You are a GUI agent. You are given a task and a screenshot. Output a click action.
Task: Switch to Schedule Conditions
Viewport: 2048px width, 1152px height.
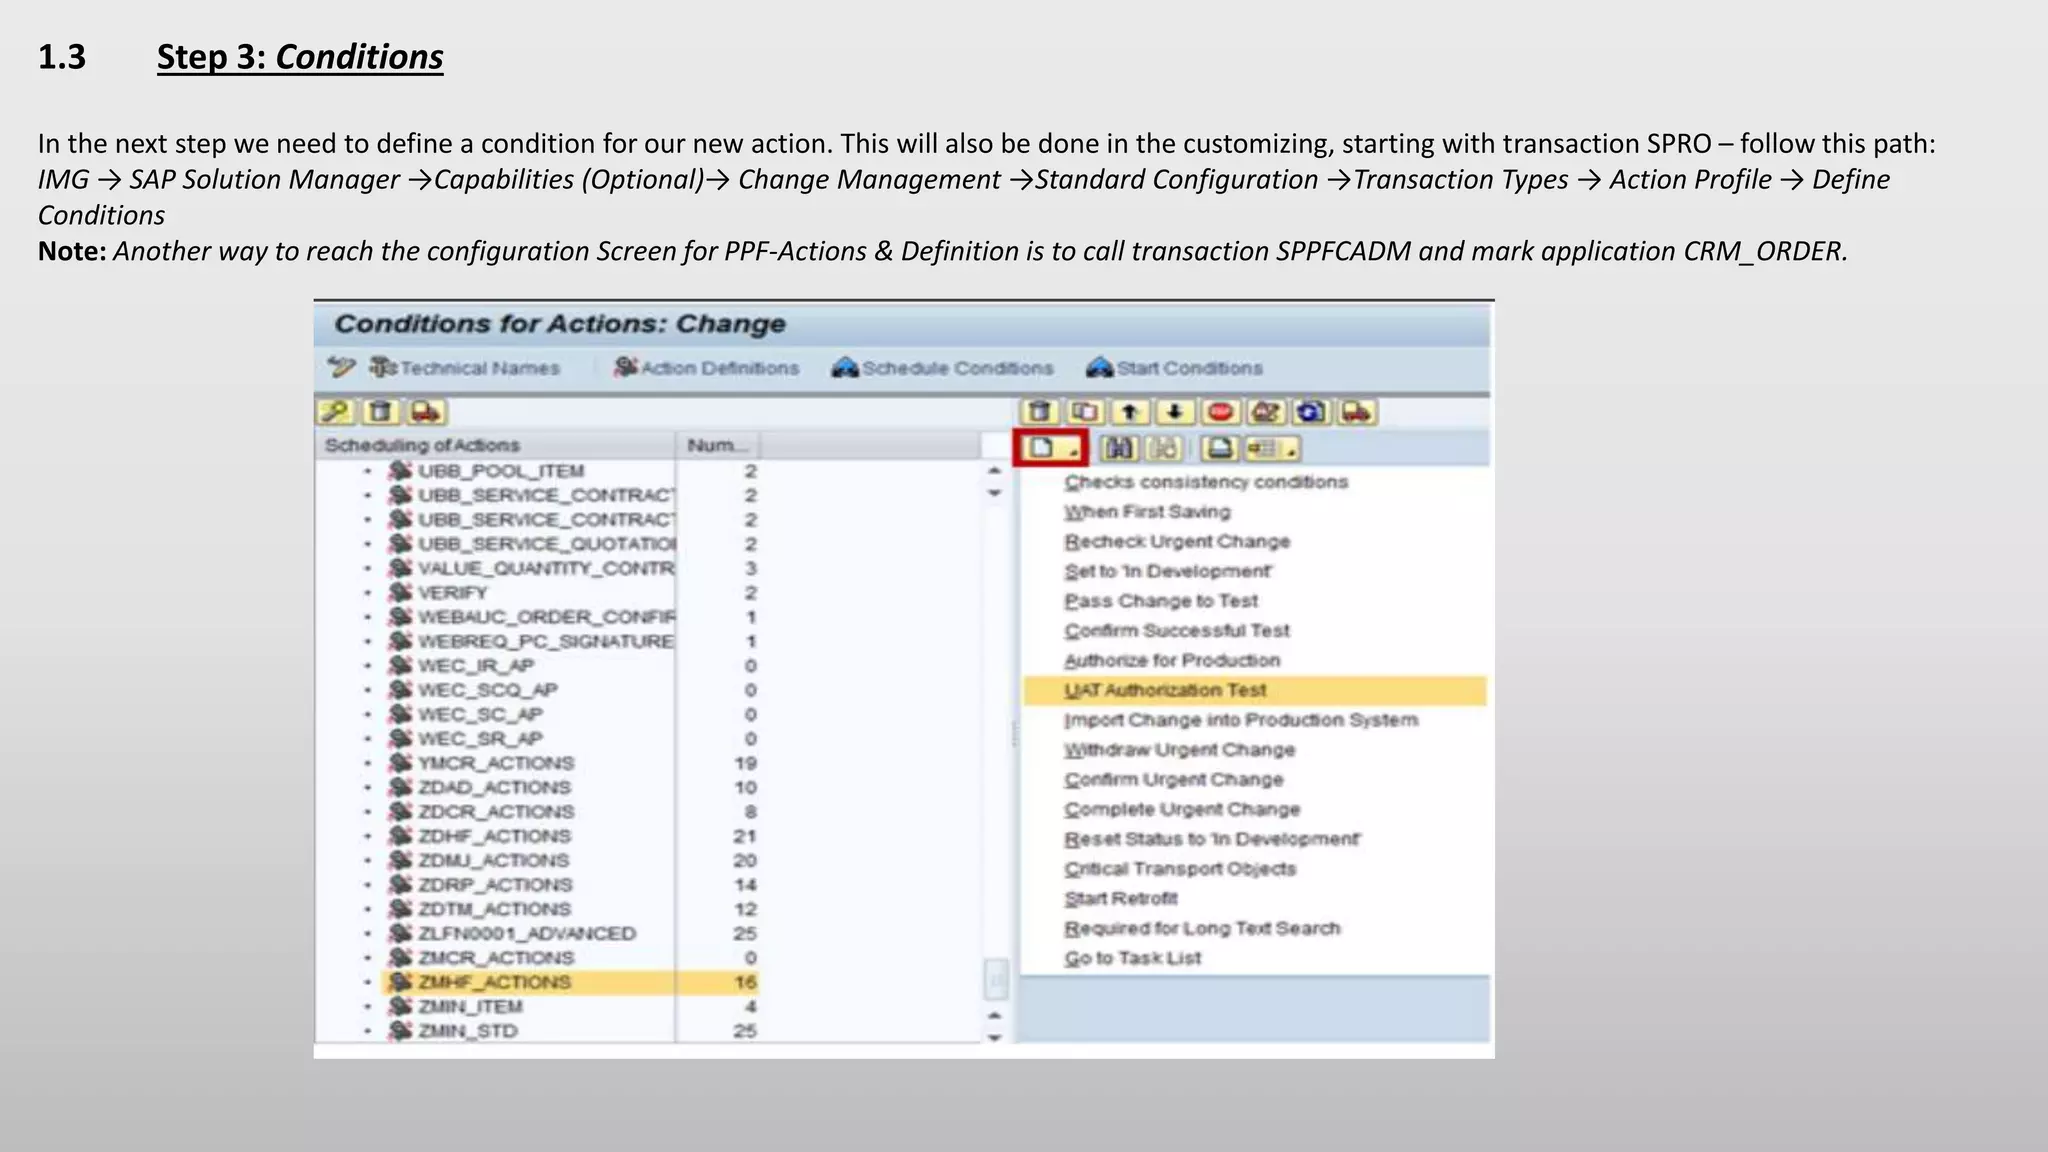(942, 368)
